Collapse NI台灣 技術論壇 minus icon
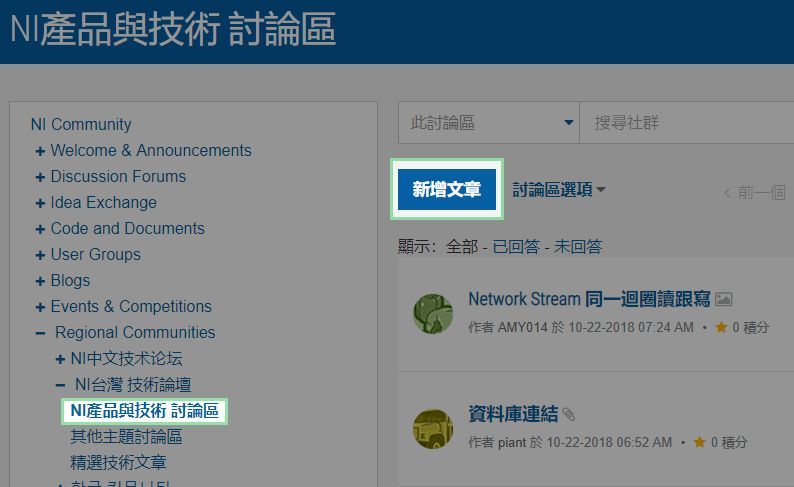Image resolution: width=794 pixels, height=487 pixels. pyautogui.click(x=60, y=385)
